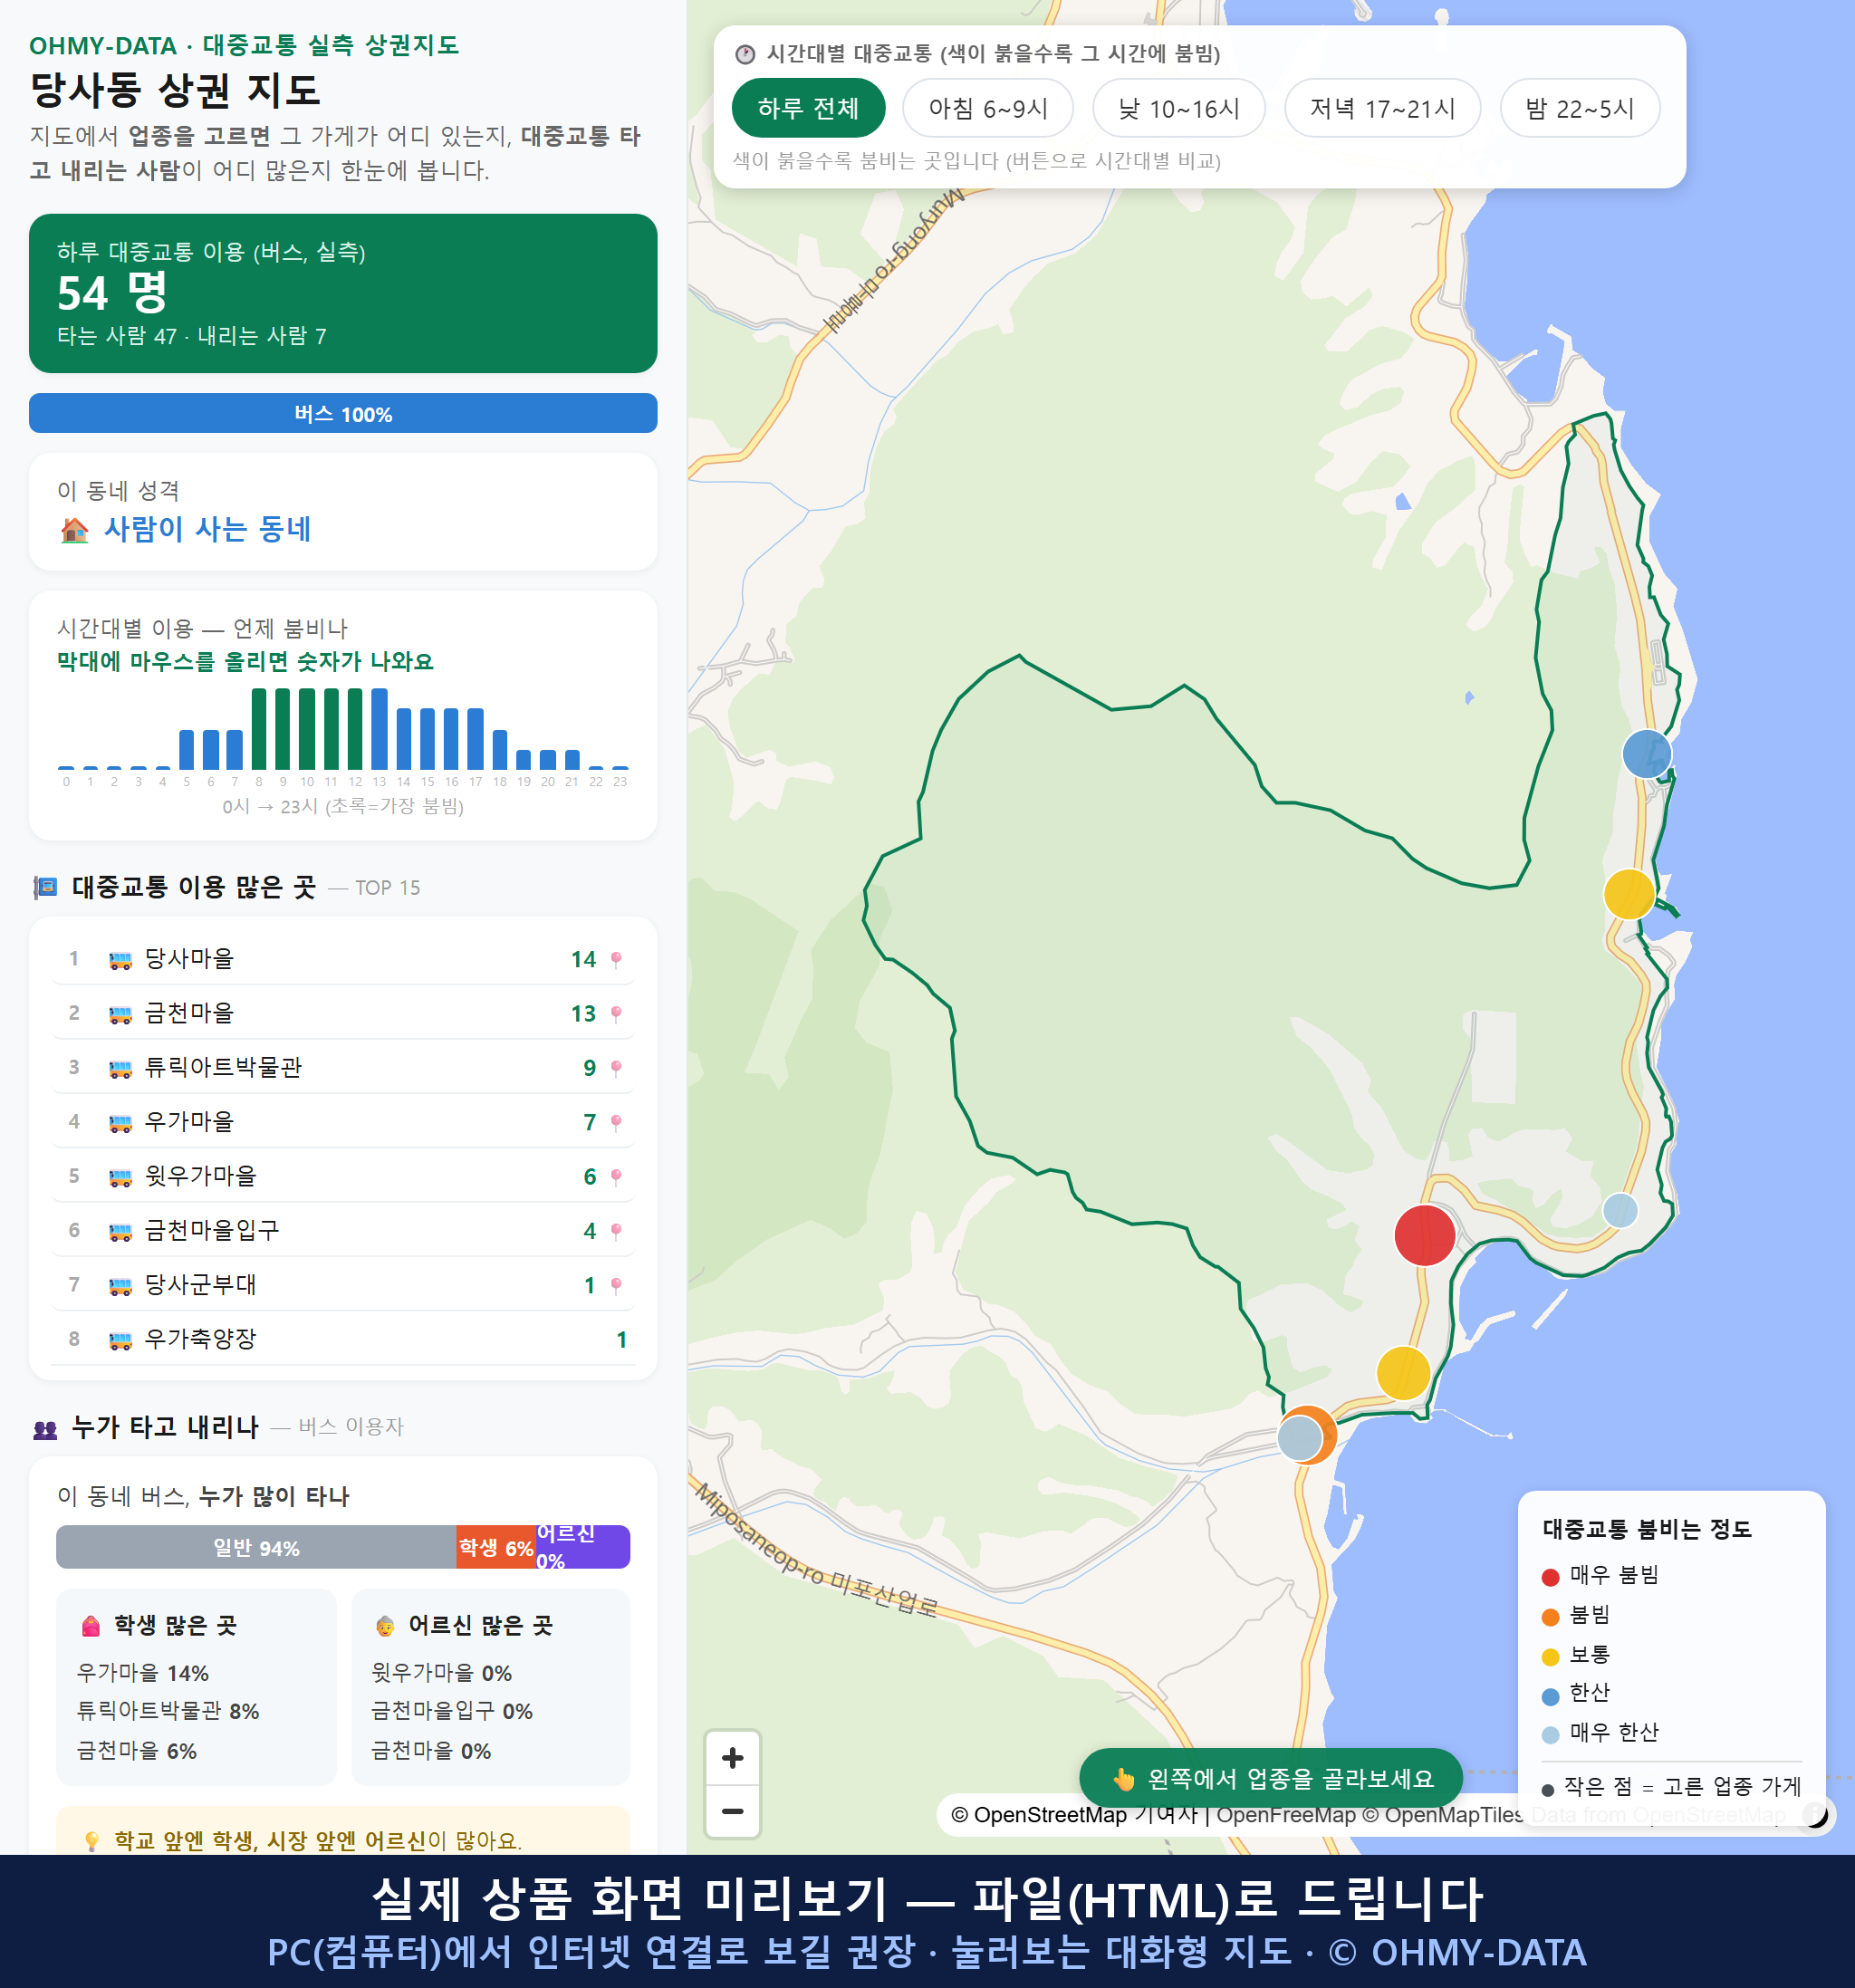Click the bus icon next to 금천마을입구
The height and width of the screenshot is (1988, 1855).
(x=120, y=1231)
